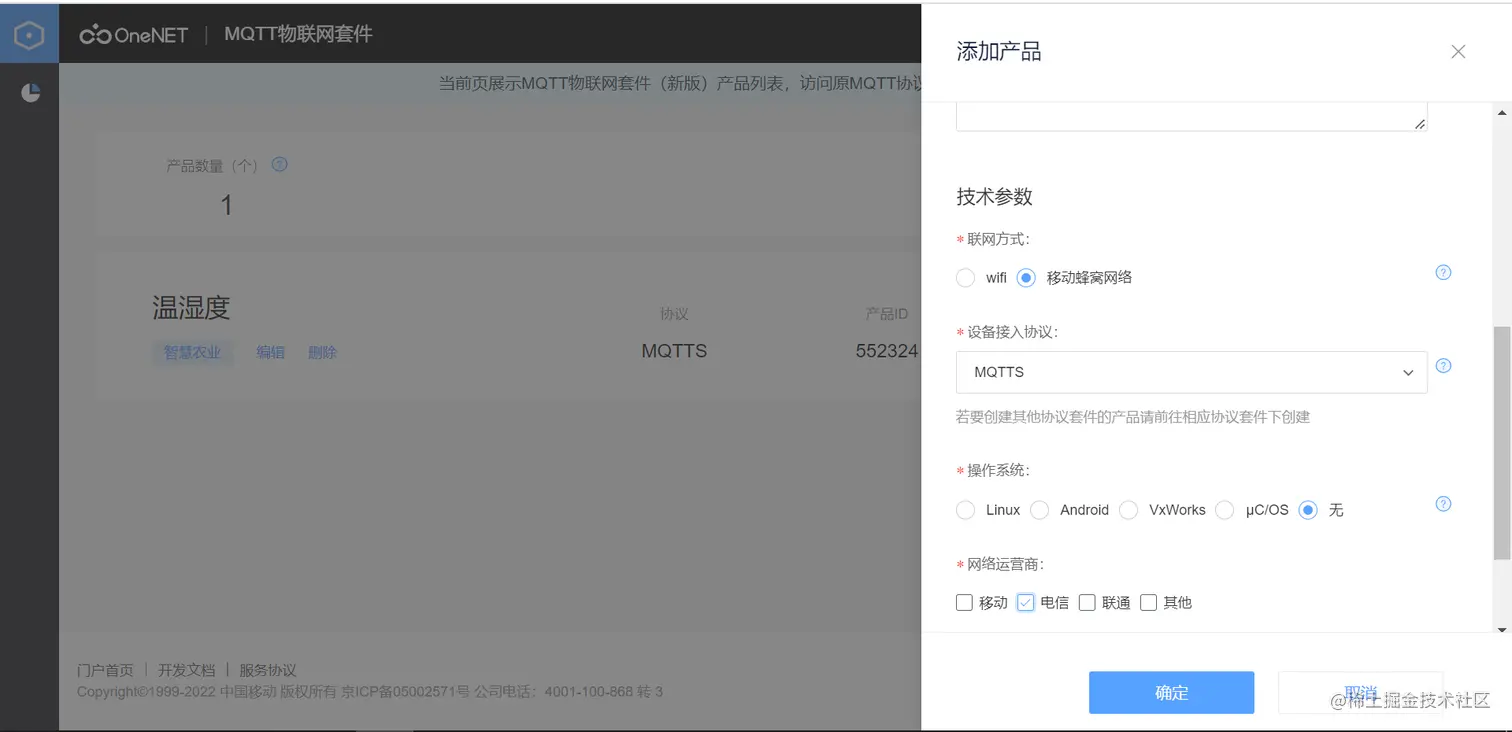Choose Android operating system option
Screen dimensions: 1512x732
point(1040,510)
